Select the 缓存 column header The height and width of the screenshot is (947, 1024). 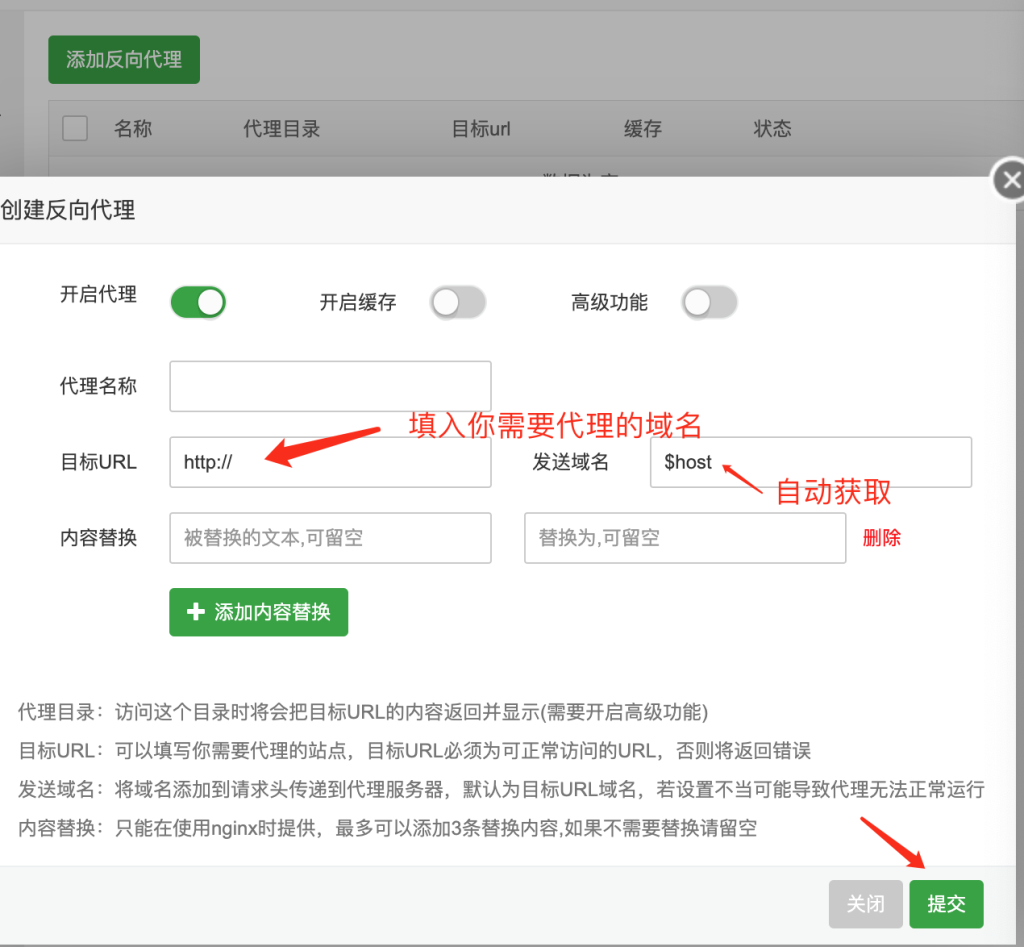642,128
